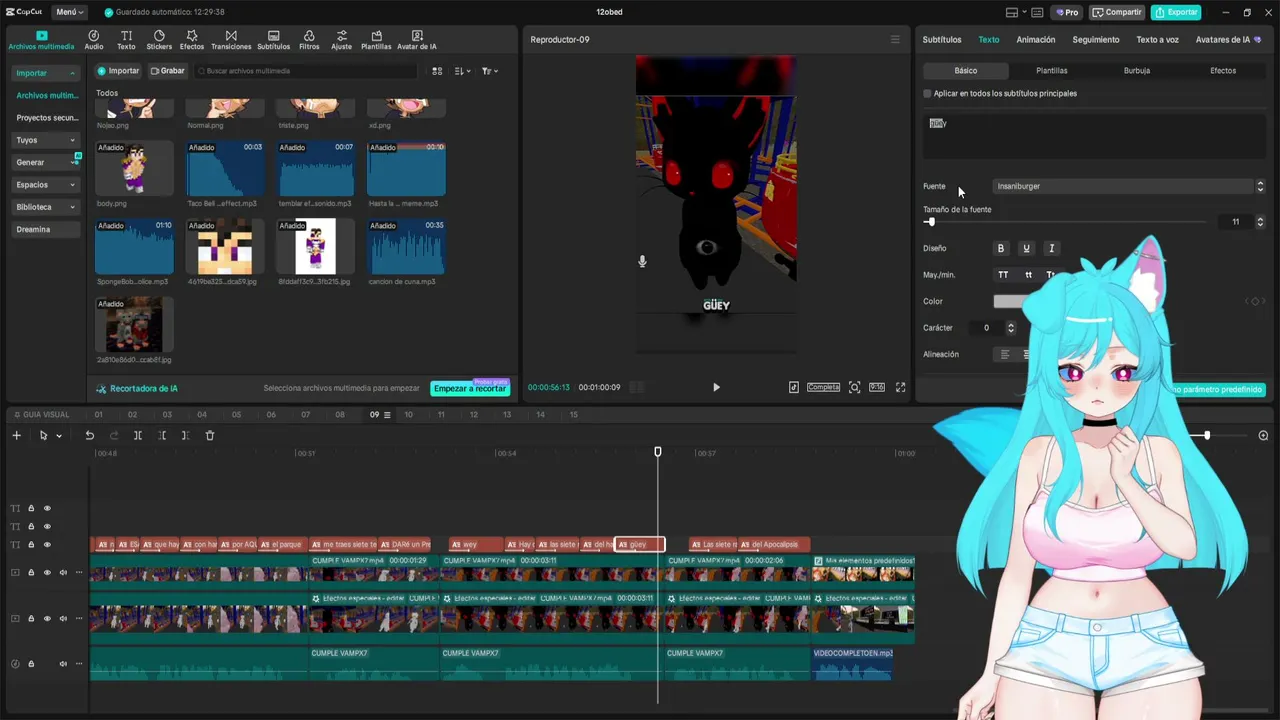
Task: Click the Exportar button
Action: (1176, 12)
